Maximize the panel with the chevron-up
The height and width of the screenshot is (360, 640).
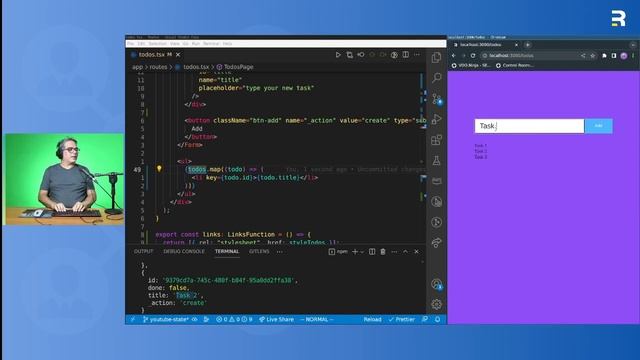click(405, 252)
